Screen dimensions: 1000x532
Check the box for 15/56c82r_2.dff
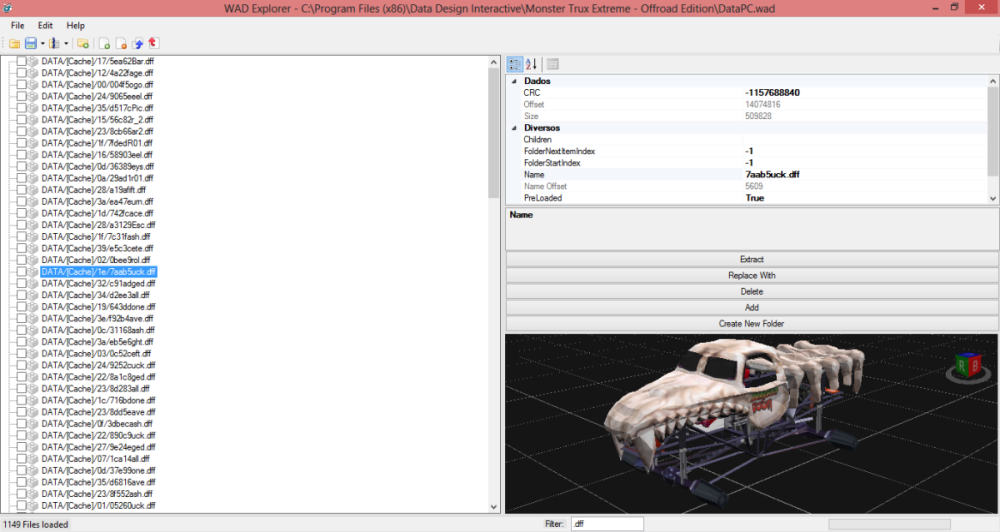pyautogui.click(x=22, y=119)
